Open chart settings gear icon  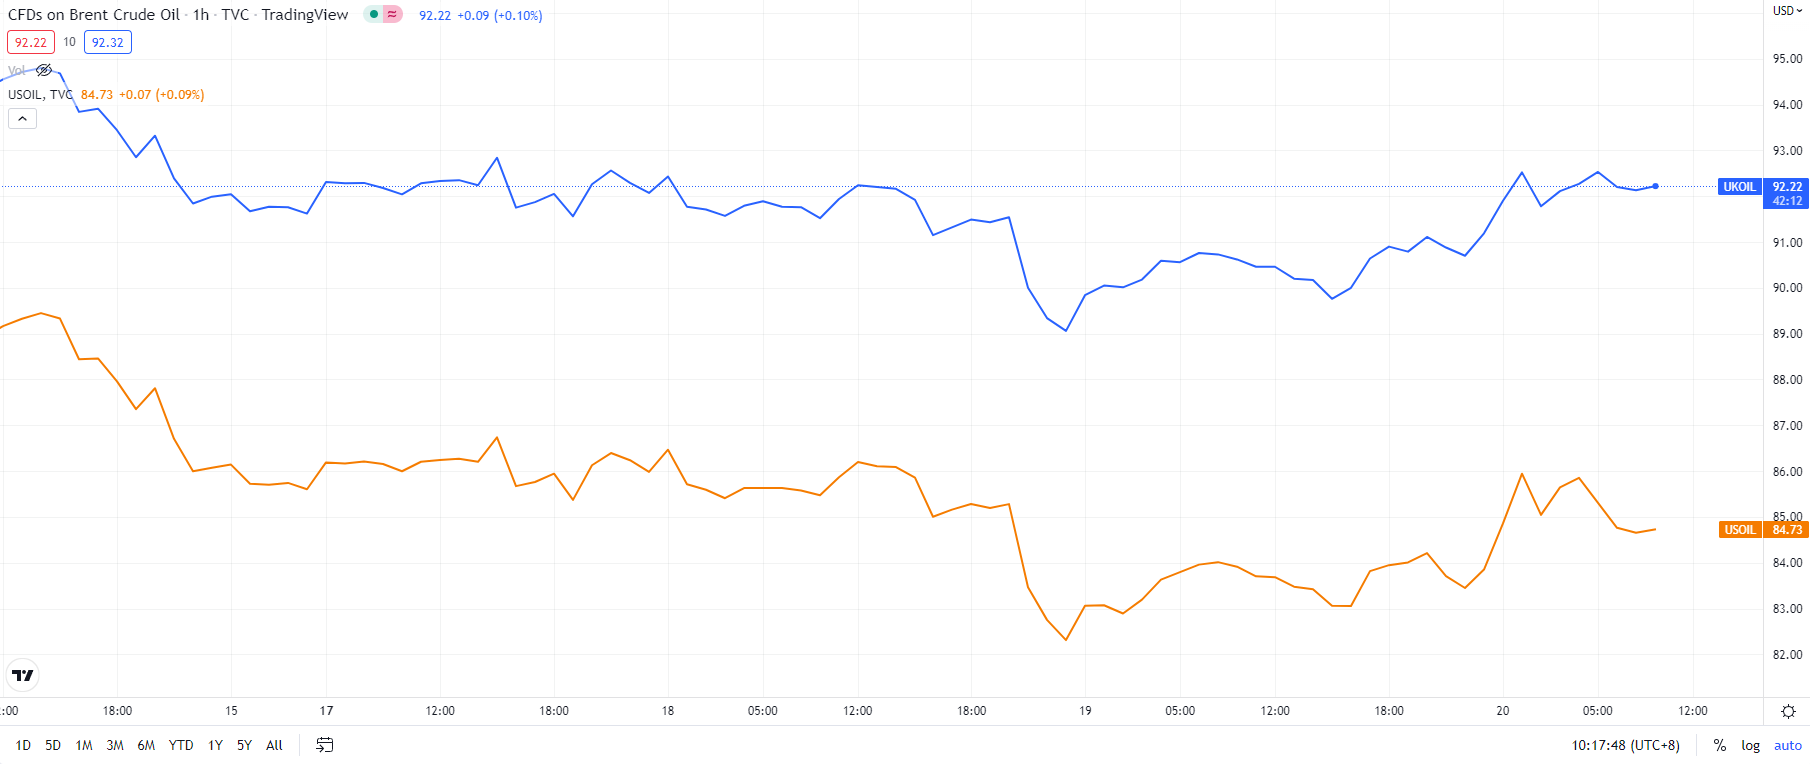pos(1788,711)
